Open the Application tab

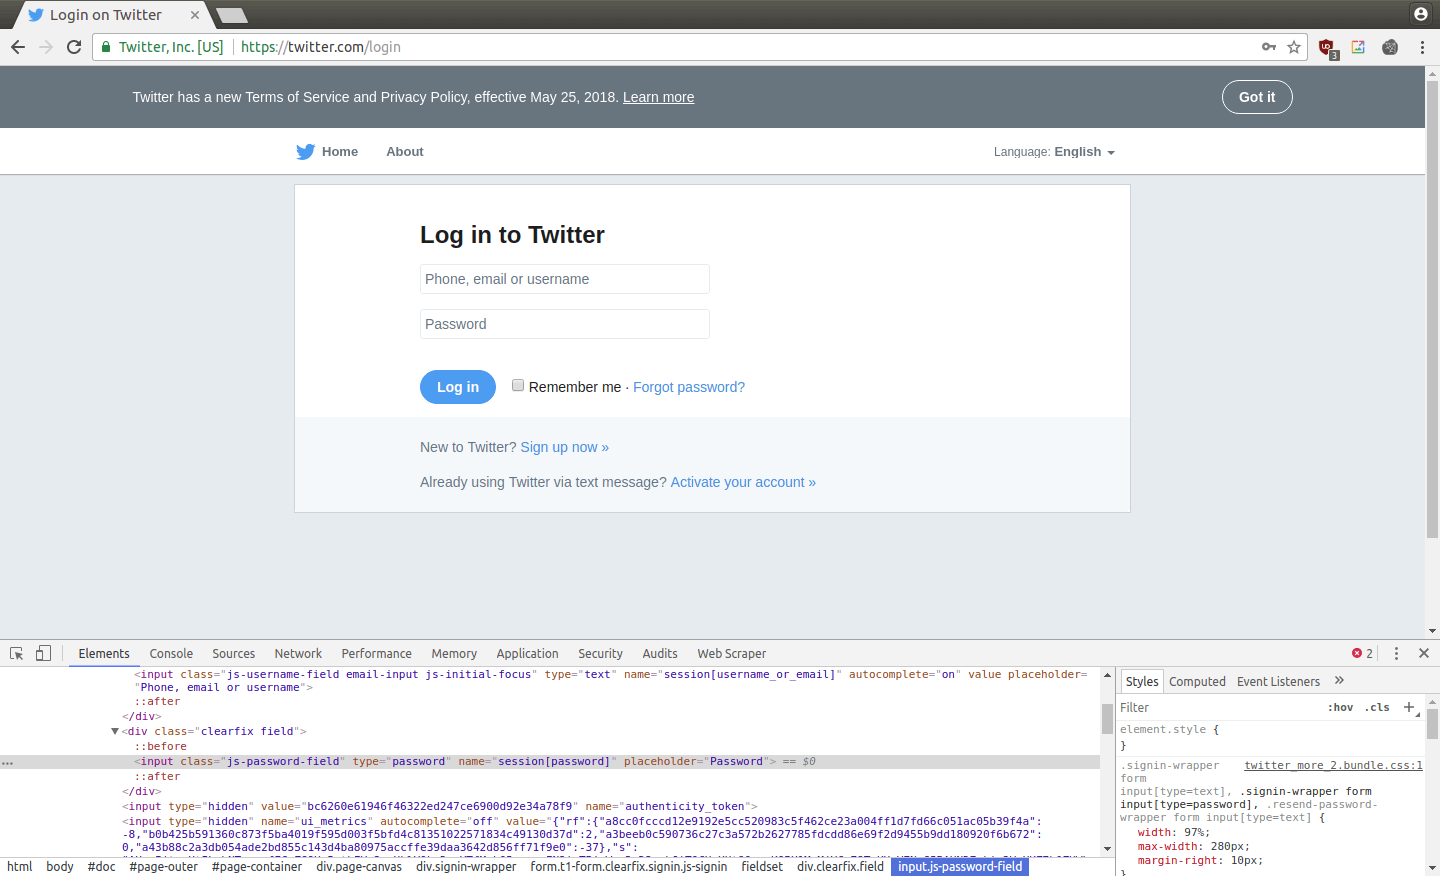[527, 653]
